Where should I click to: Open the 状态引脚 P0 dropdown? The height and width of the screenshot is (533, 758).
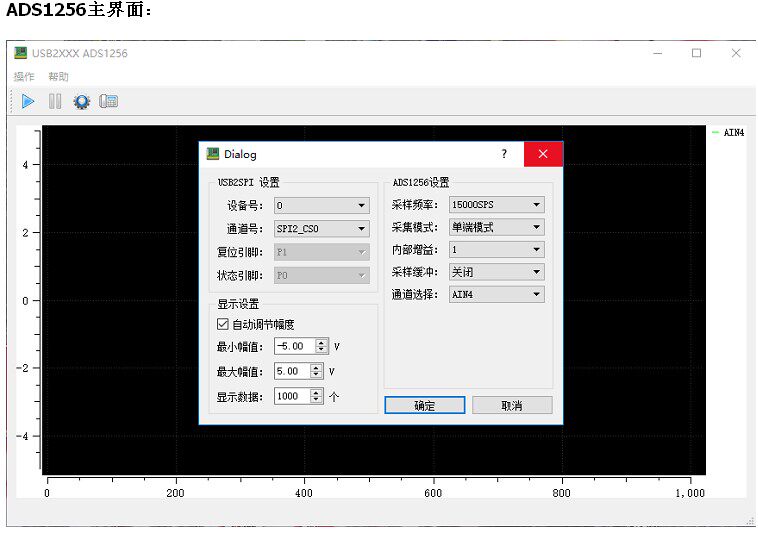[321, 275]
